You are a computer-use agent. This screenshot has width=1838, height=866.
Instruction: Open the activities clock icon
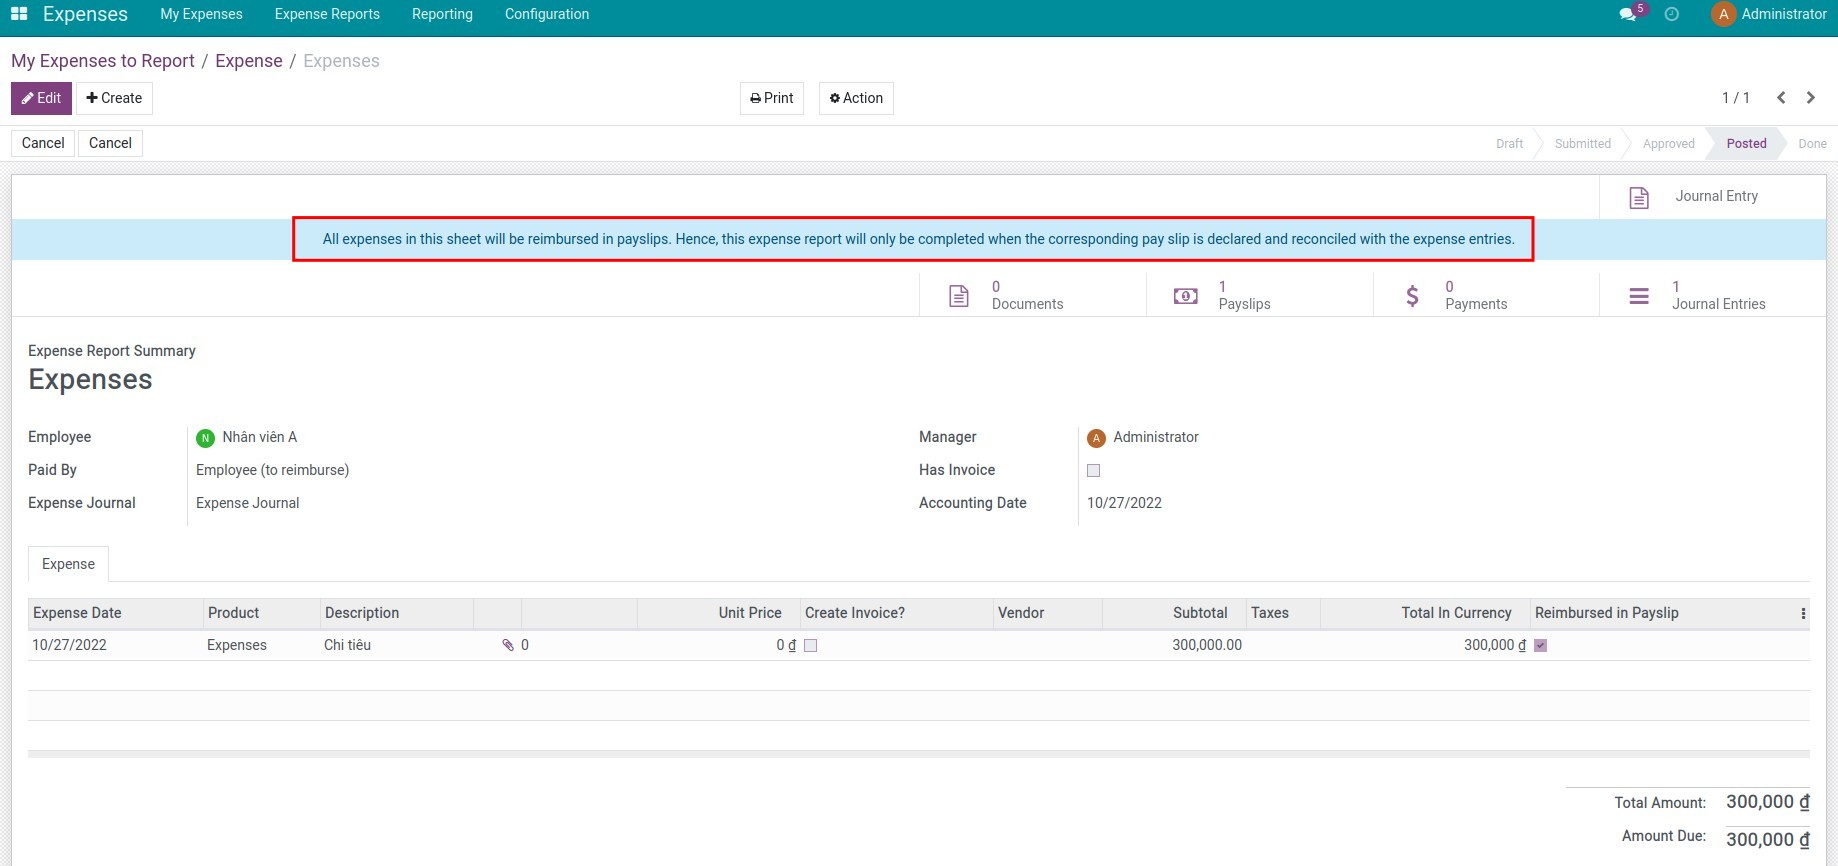tap(1672, 14)
